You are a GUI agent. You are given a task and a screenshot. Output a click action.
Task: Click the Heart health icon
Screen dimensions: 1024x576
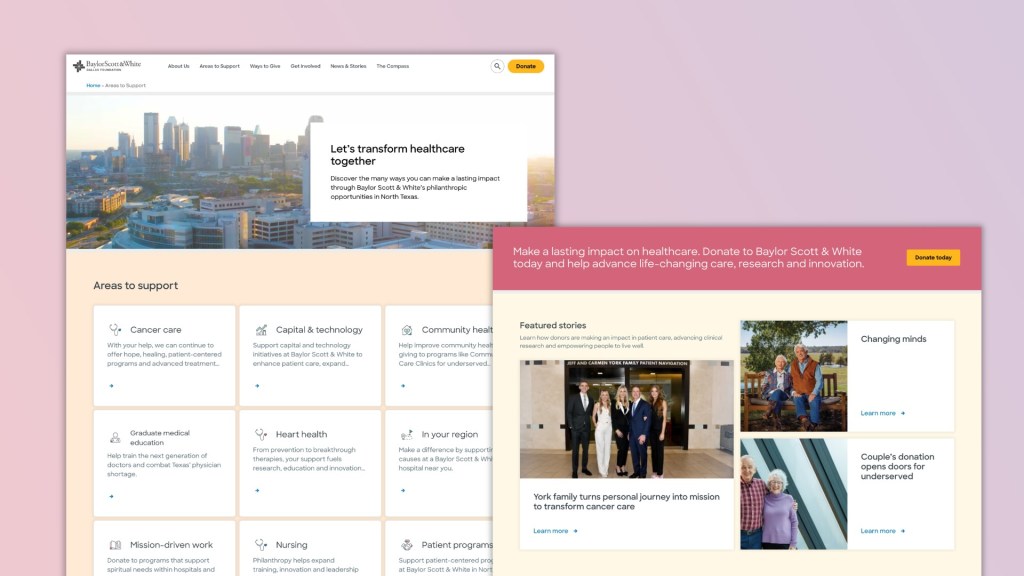[x=261, y=434]
